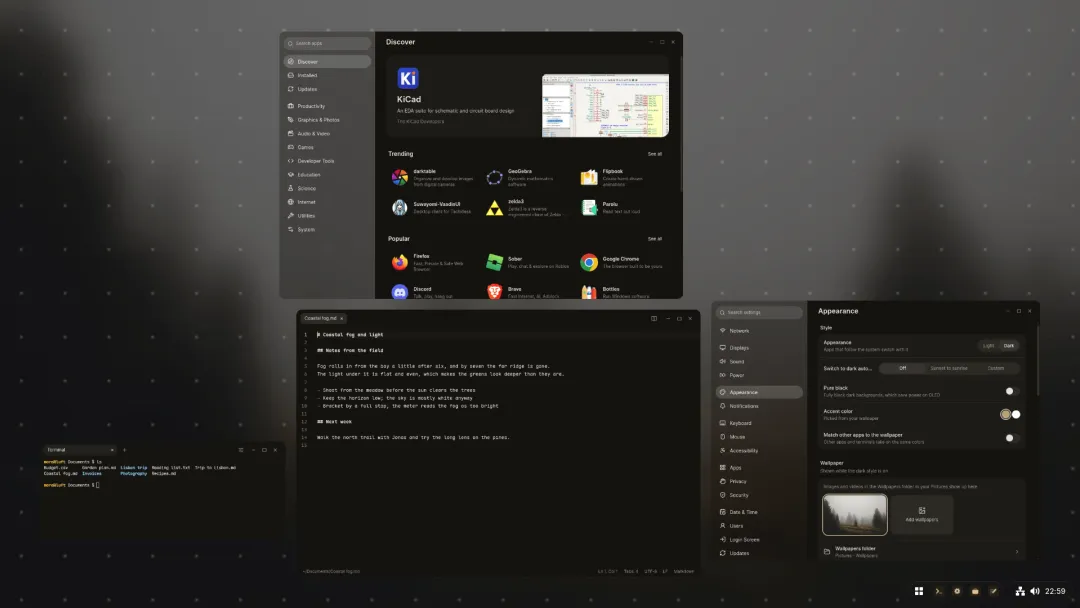Open Brave app icon under Popular
The image size is (1080, 608).
494,292
